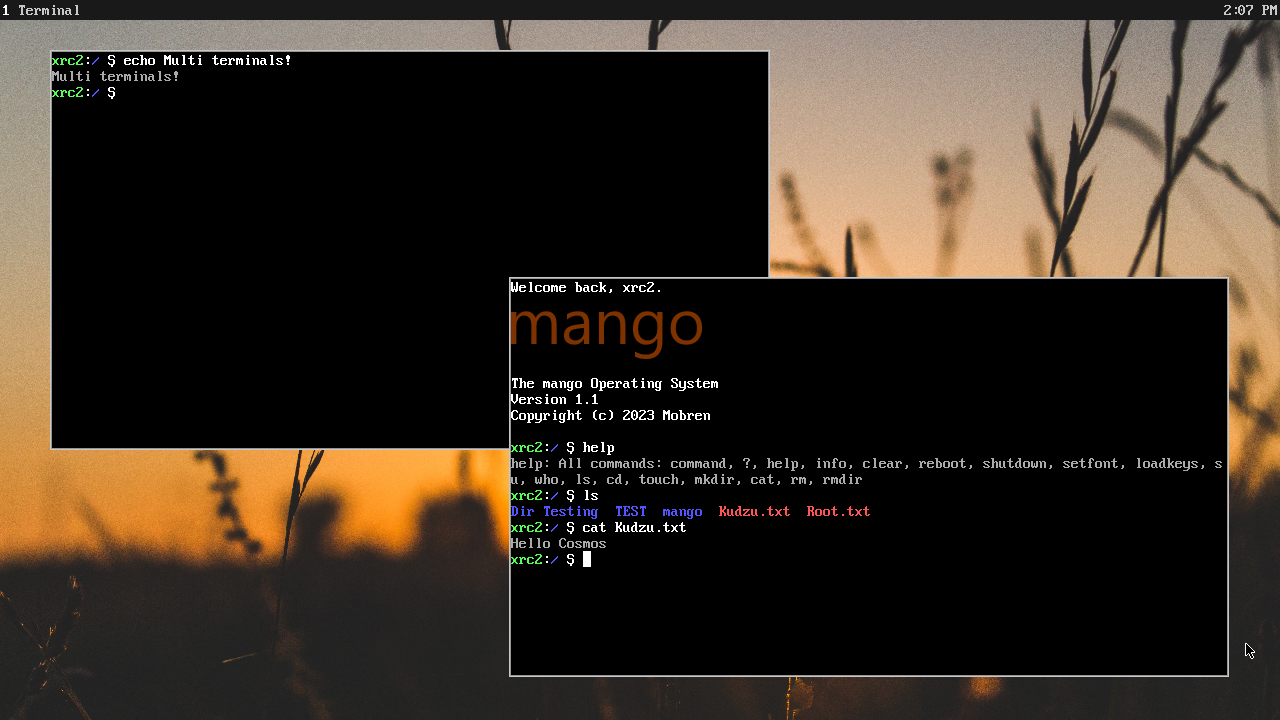Click the cat Kudzu.txt command text
The image size is (1280, 720).
coord(636,527)
